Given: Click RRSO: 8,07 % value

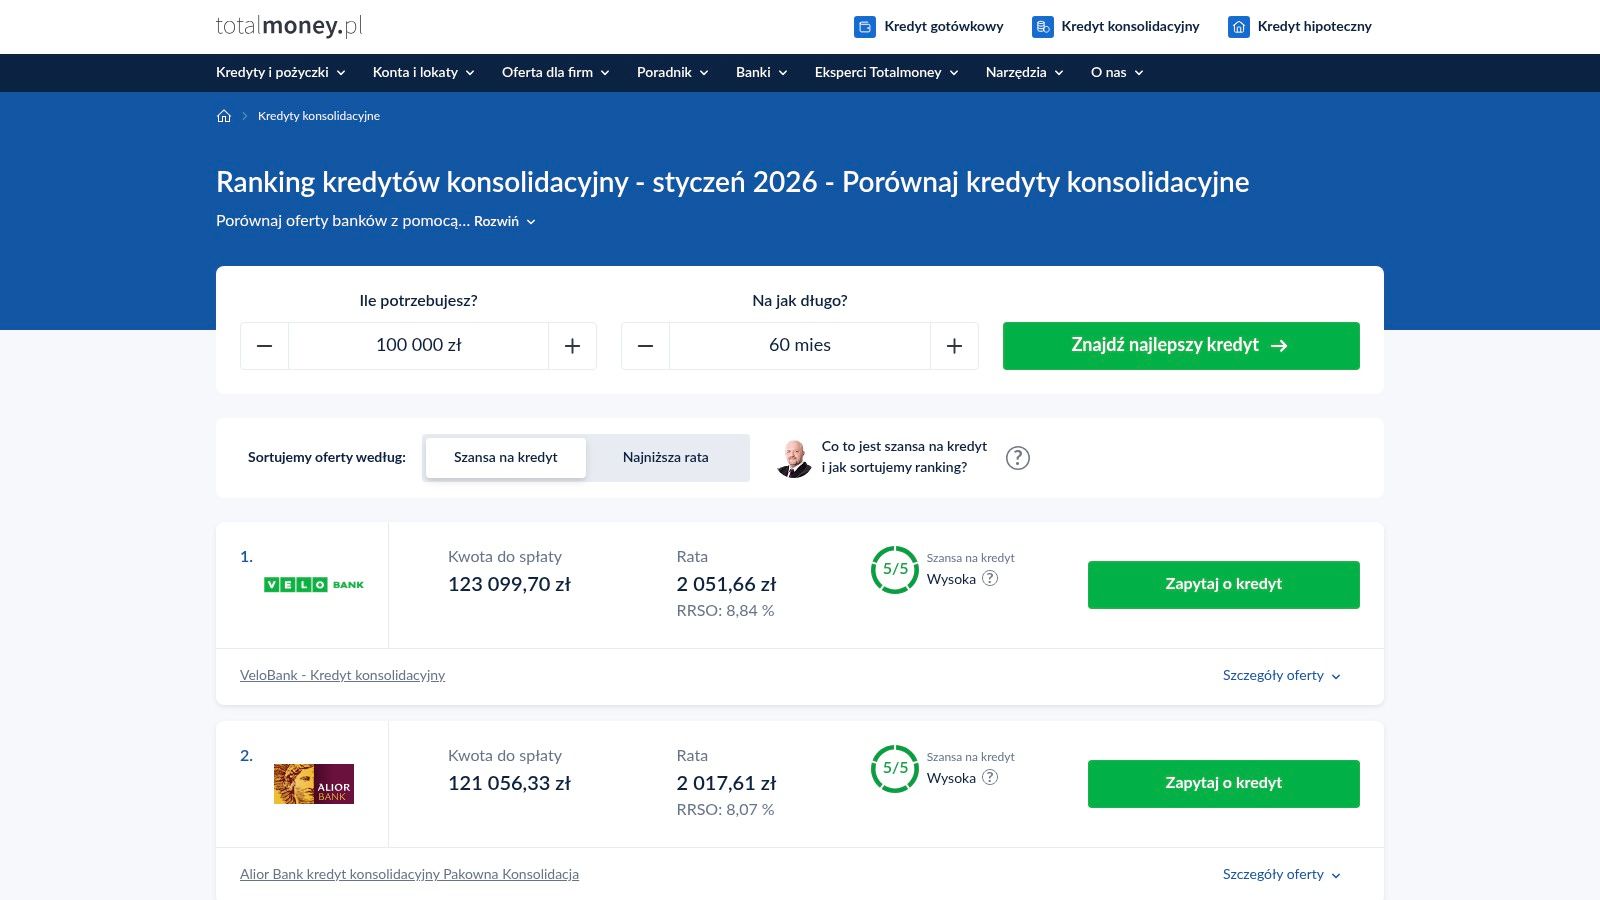Looking at the screenshot, I should 725,810.
